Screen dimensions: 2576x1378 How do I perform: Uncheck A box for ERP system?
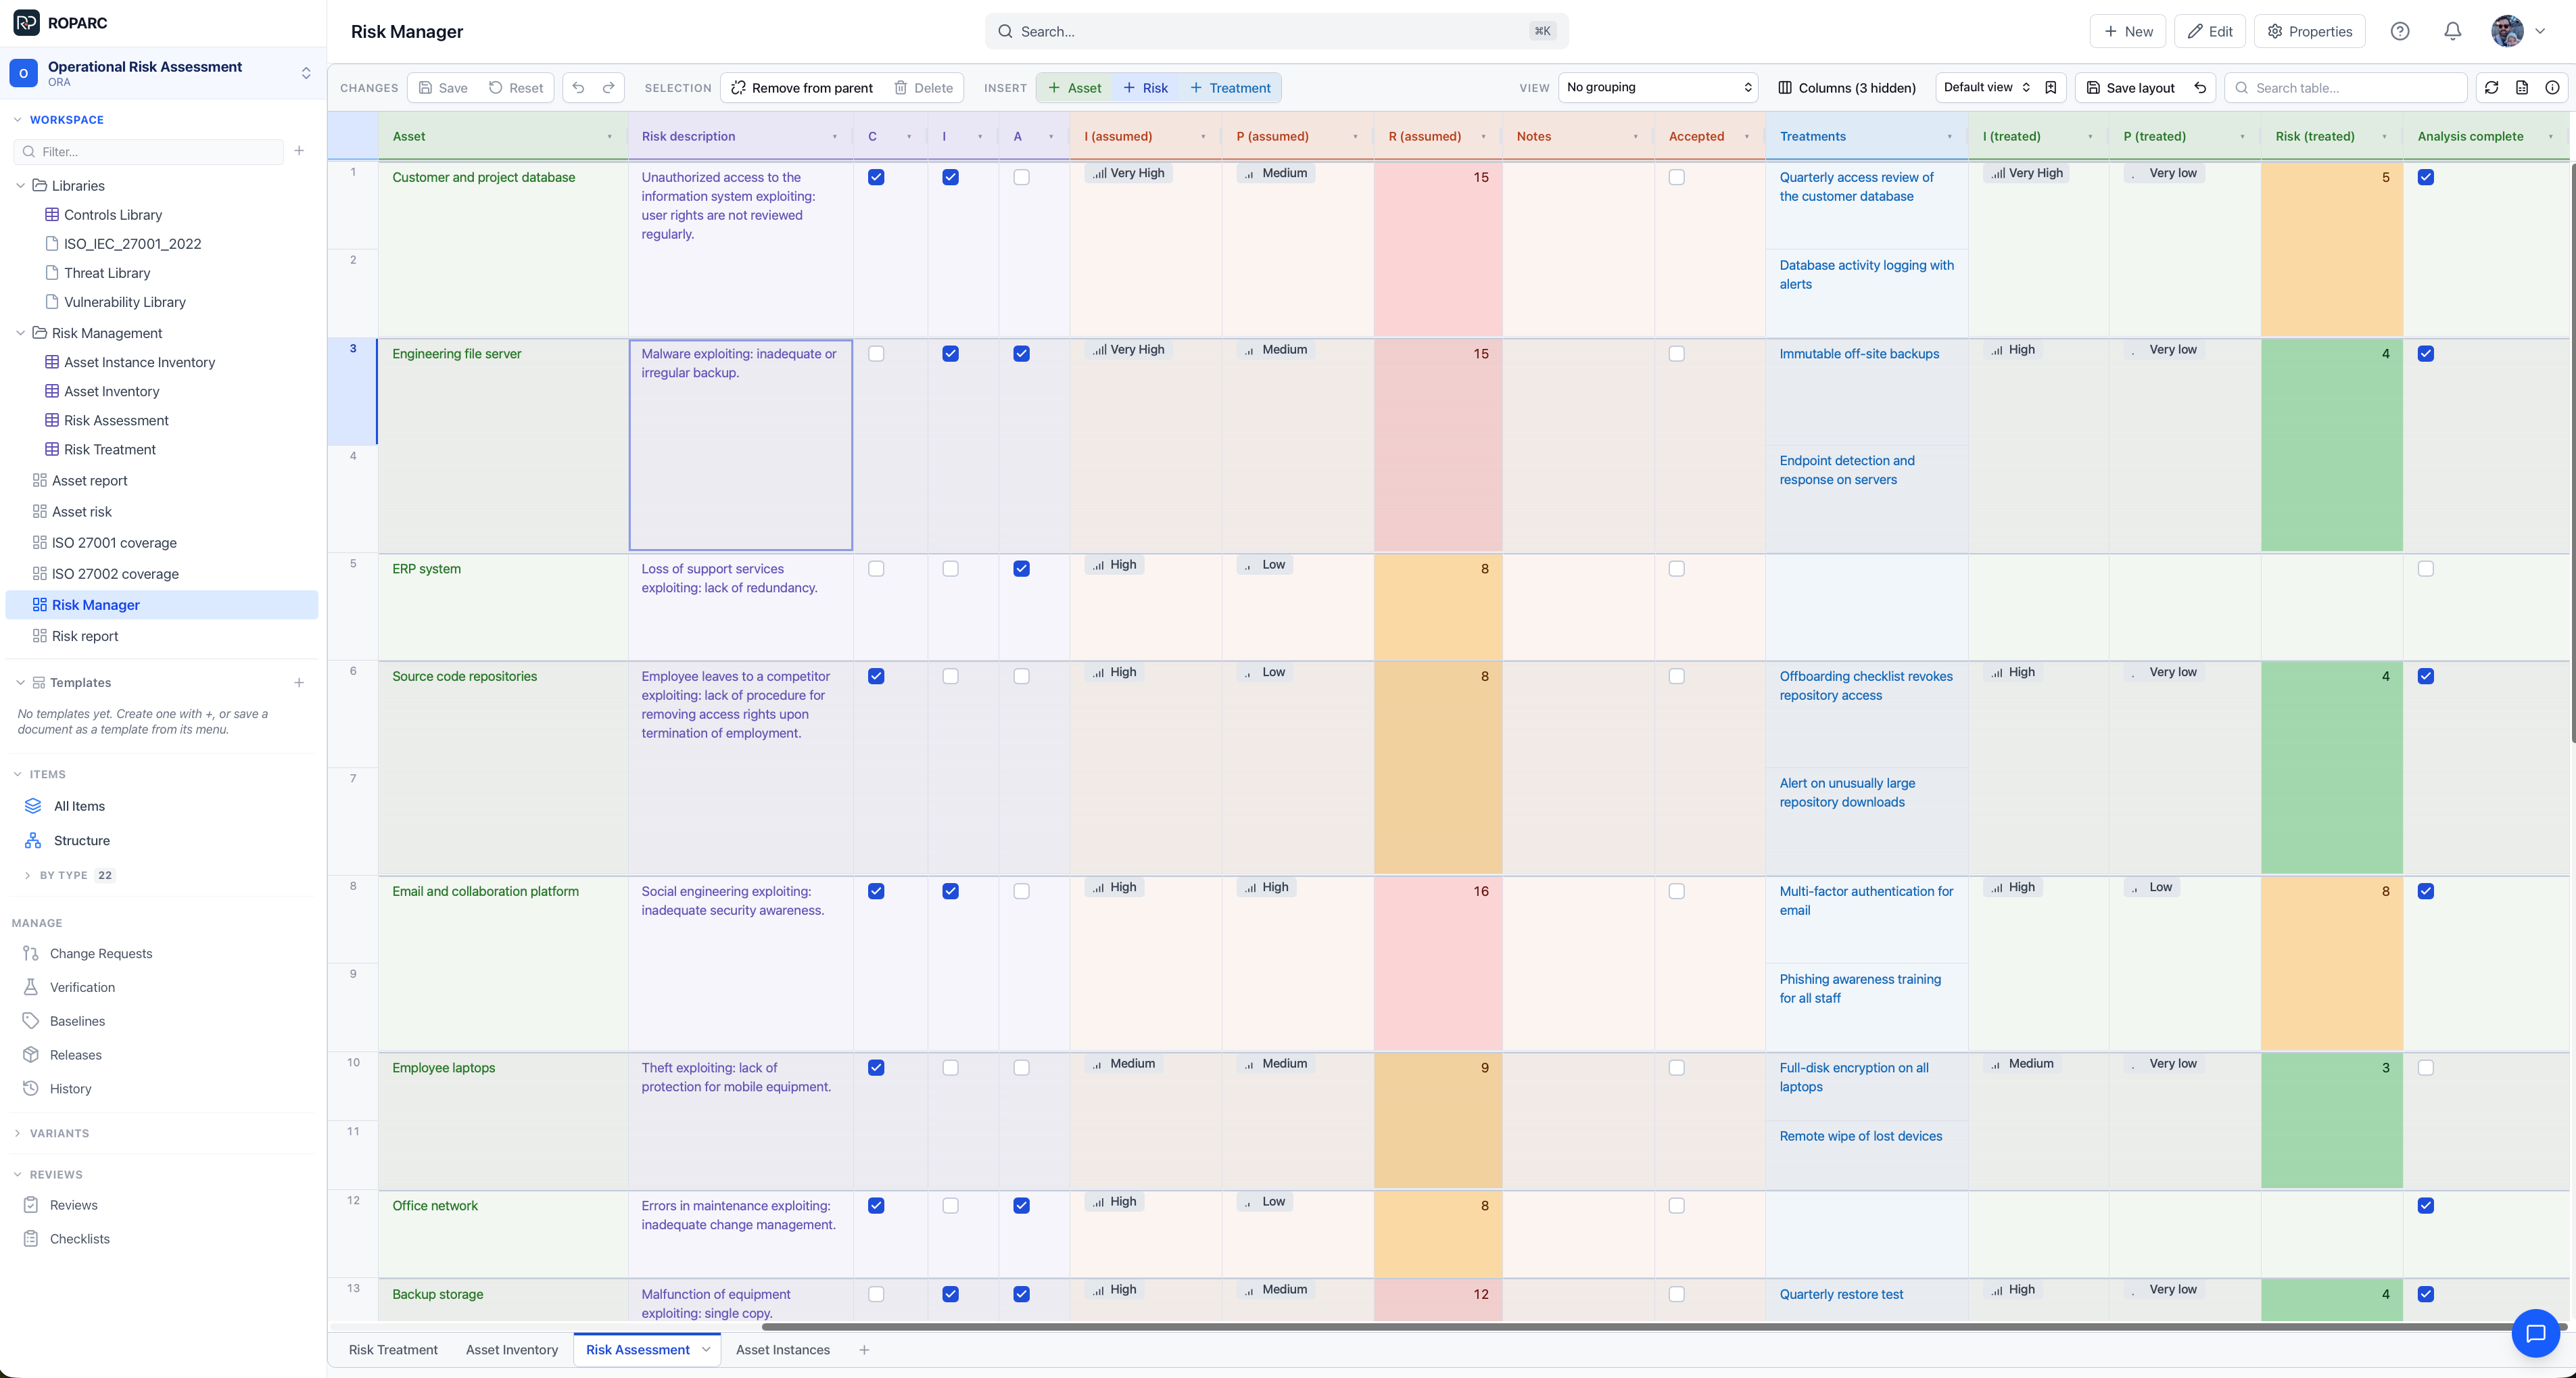(1021, 569)
